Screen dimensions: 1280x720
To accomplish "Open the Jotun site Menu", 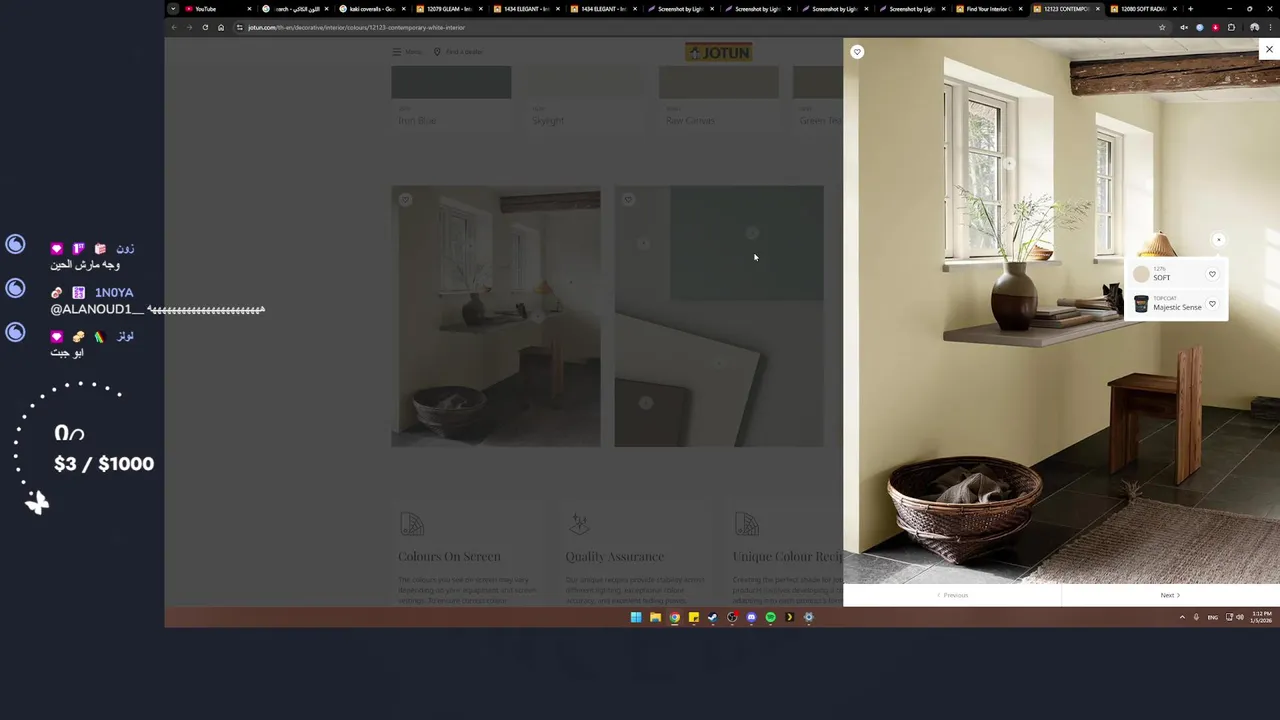I will coord(407,52).
